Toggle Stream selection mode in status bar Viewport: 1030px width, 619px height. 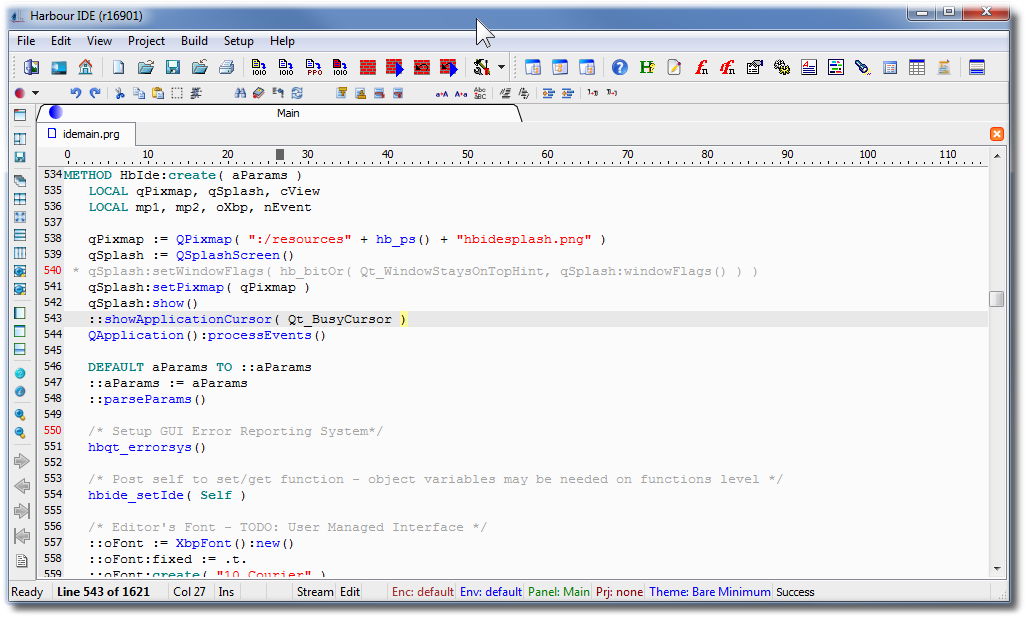(x=315, y=592)
